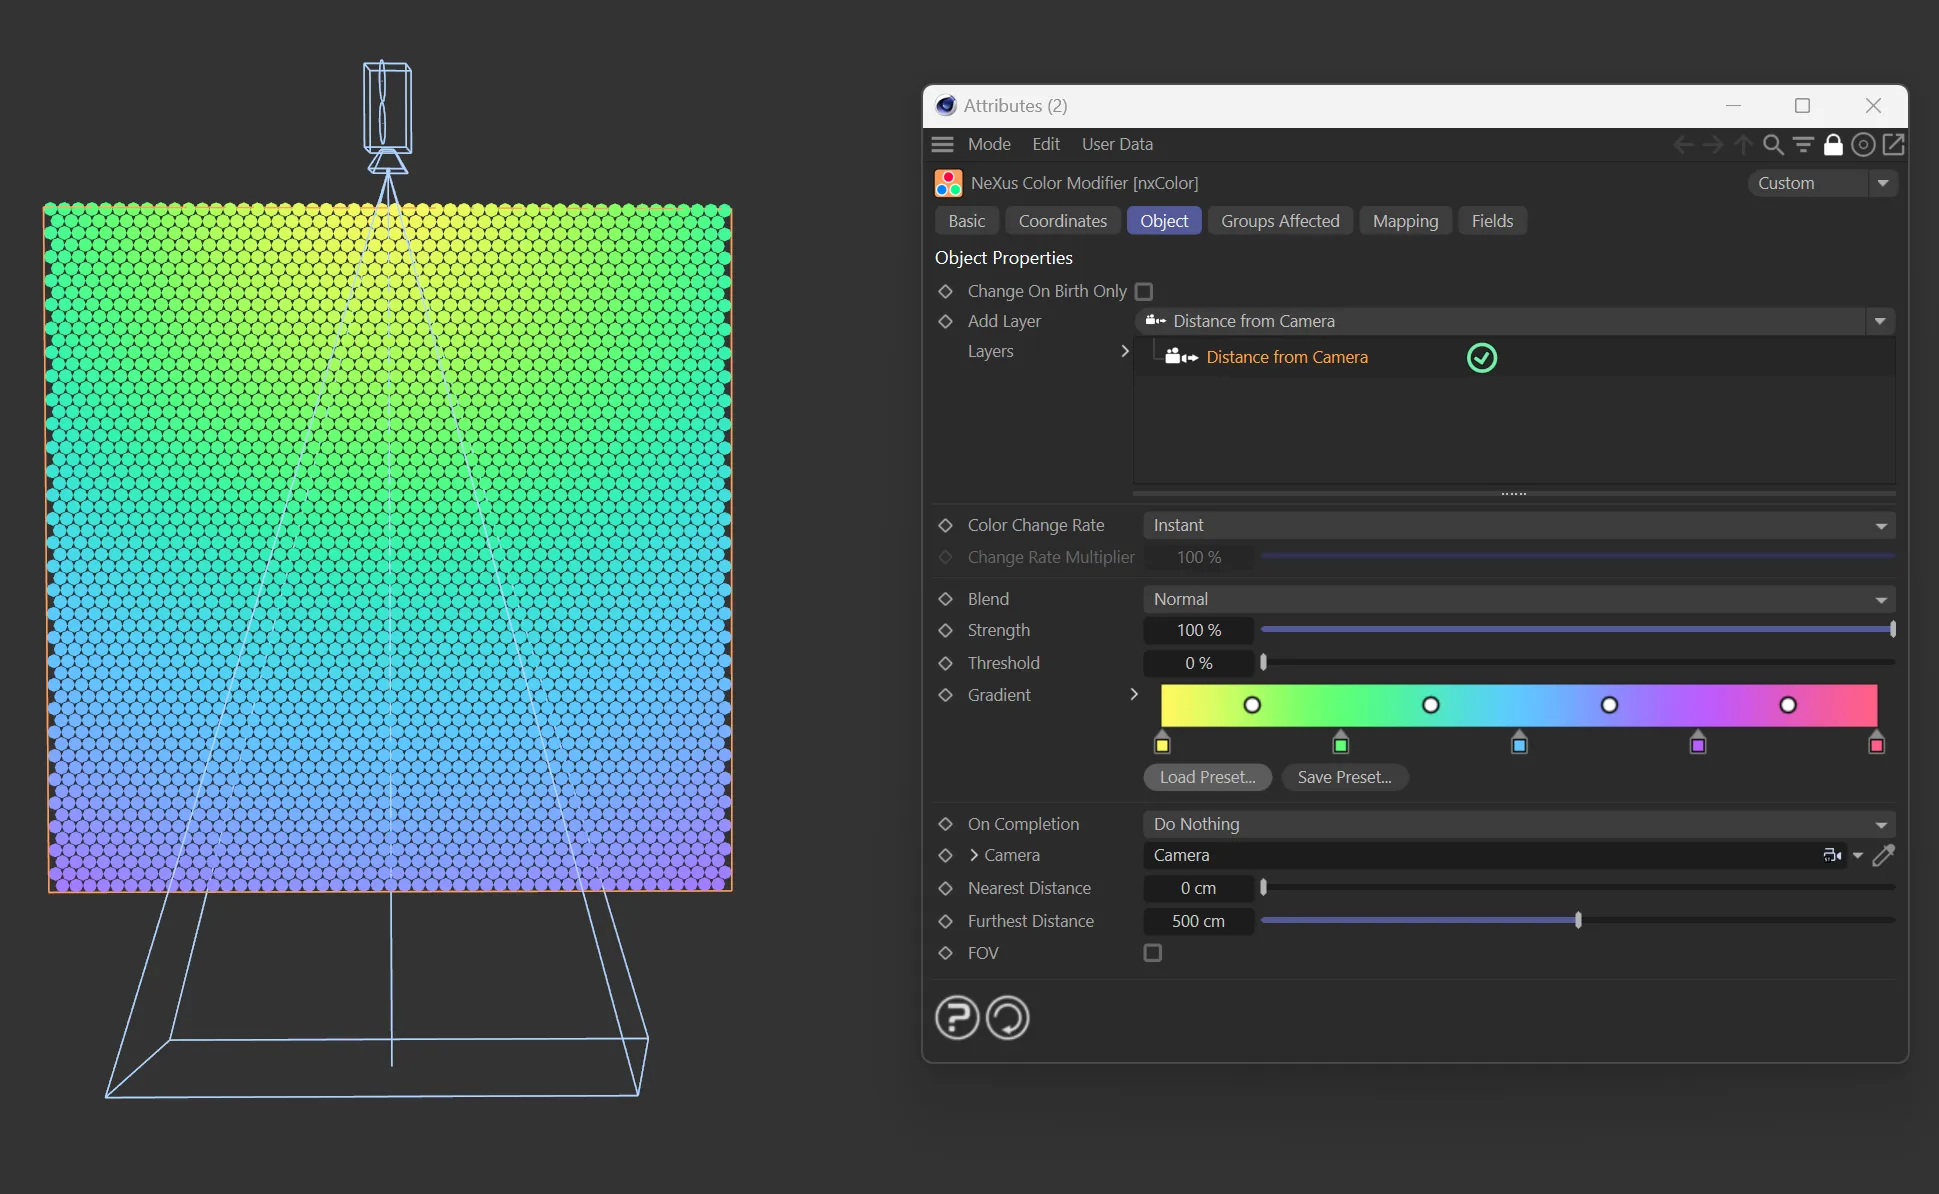Enable Change On Birth Only checkbox
Screen dimensions: 1939x1194
(1144, 291)
